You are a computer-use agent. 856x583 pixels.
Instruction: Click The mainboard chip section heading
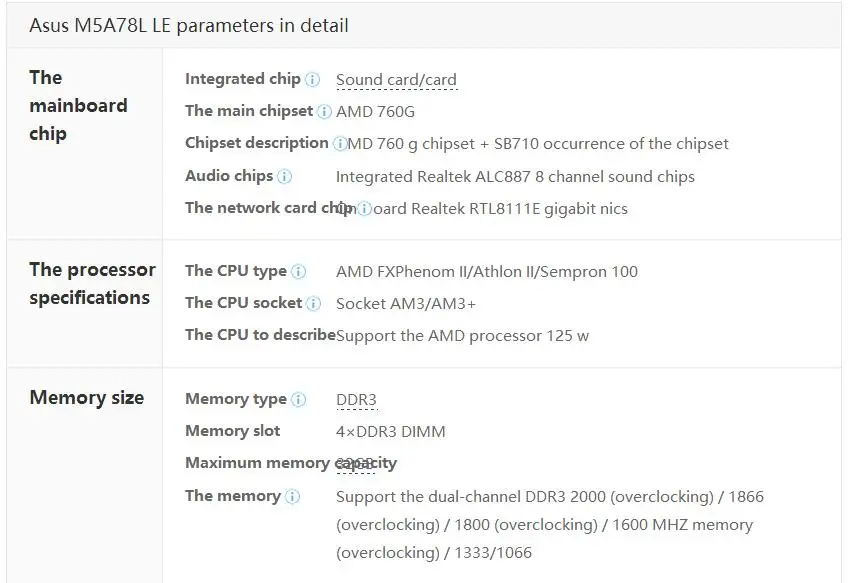click(79, 105)
